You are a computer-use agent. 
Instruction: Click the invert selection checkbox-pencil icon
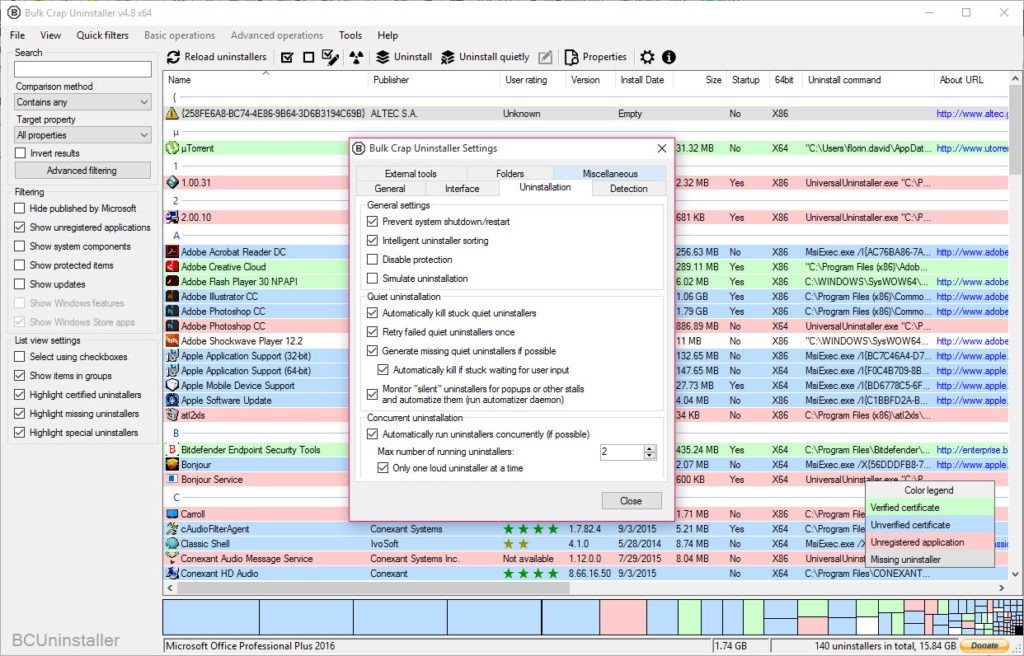tap(330, 57)
